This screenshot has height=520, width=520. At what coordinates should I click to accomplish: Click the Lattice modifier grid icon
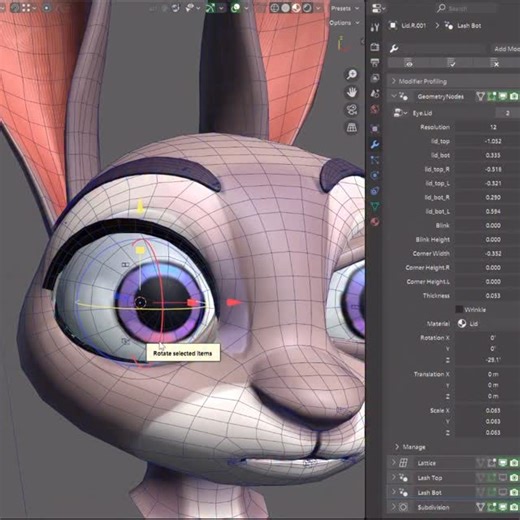point(403,463)
